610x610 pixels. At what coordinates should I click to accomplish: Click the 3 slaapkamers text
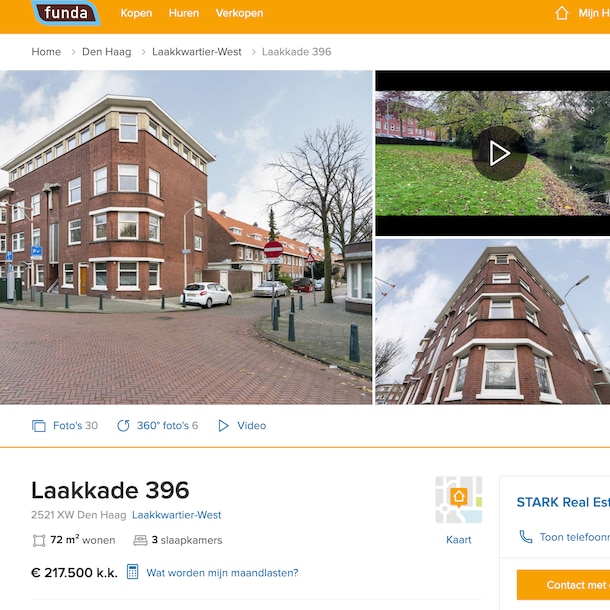[187, 540]
